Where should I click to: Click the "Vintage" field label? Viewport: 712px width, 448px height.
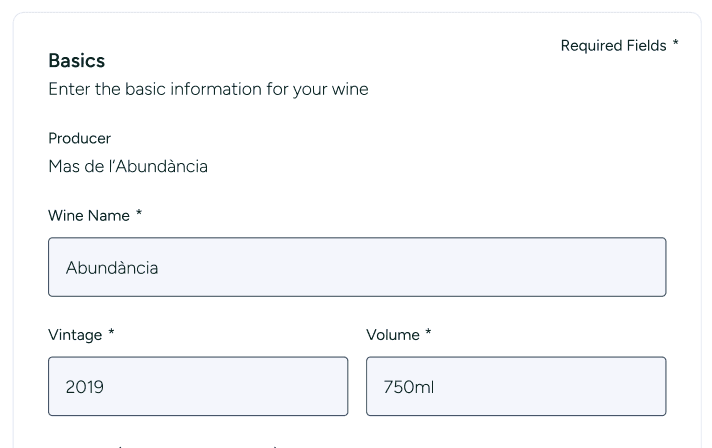75,335
